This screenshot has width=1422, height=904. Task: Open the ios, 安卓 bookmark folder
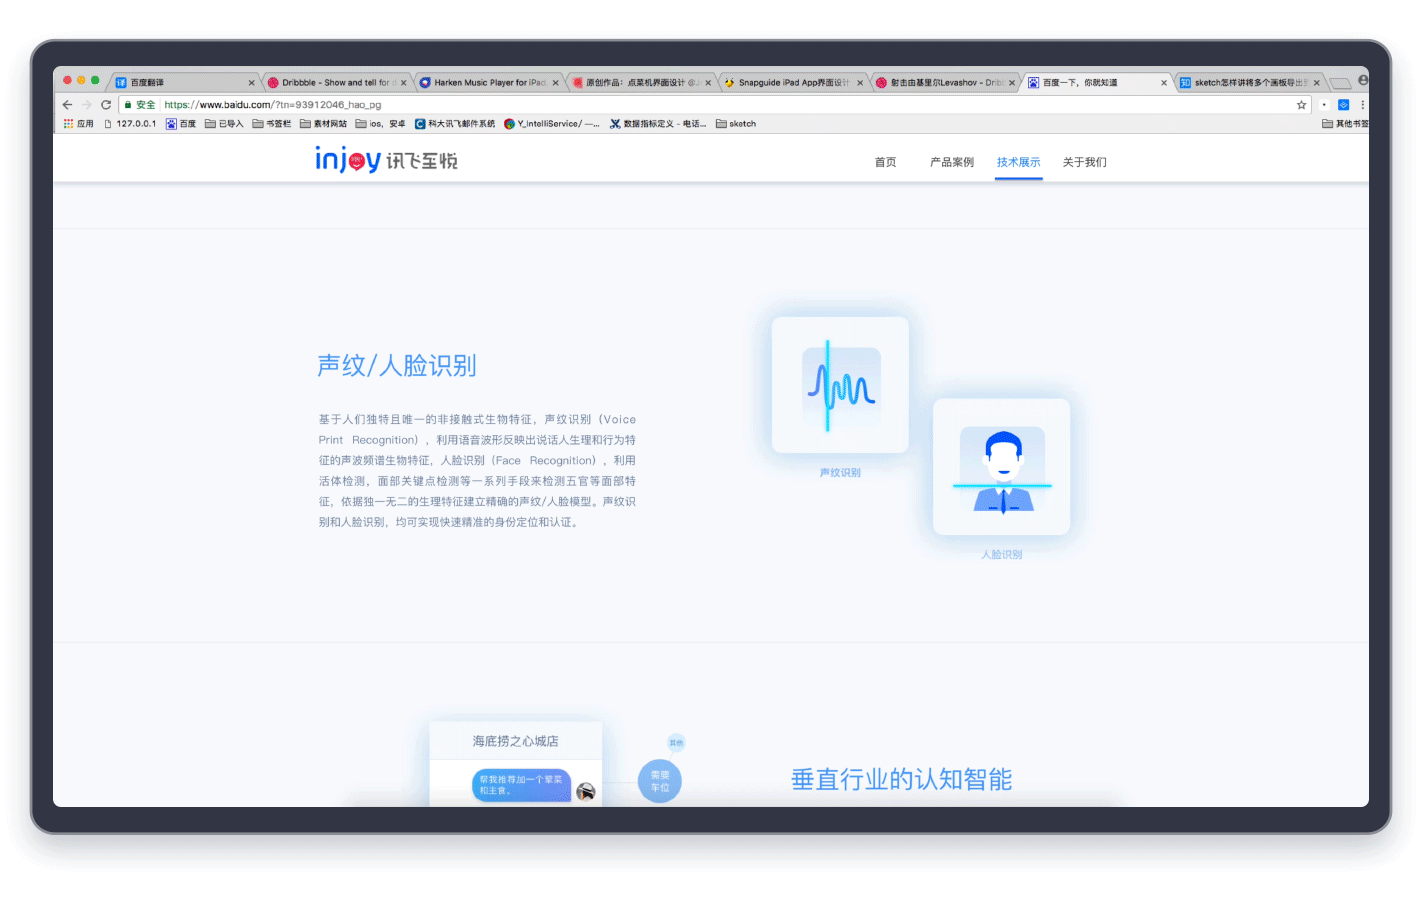(x=381, y=124)
